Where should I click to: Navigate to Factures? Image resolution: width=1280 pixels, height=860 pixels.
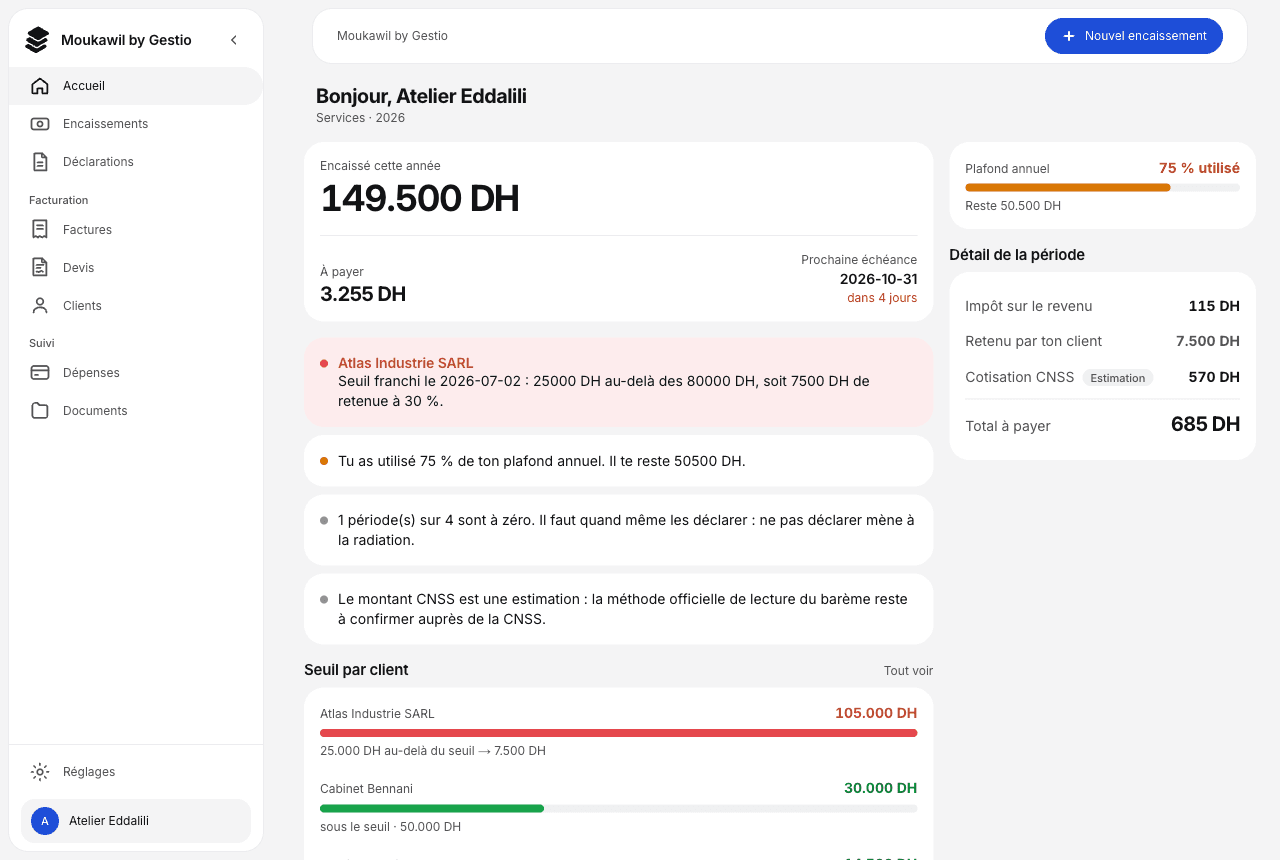(136, 230)
